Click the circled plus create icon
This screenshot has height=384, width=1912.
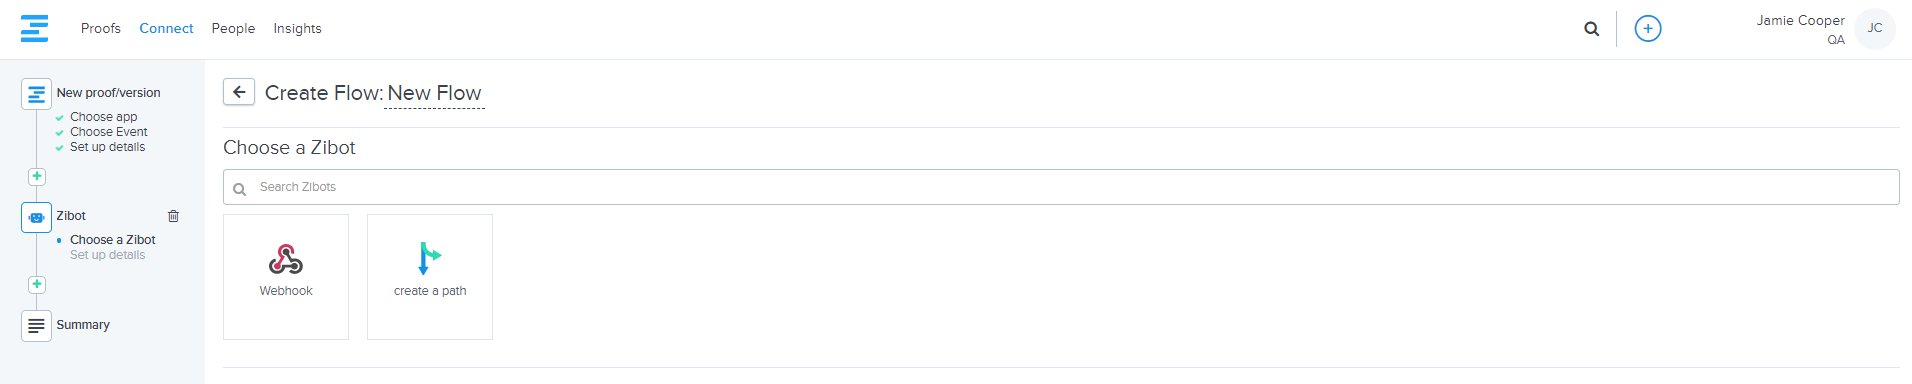[x=1648, y=29]
